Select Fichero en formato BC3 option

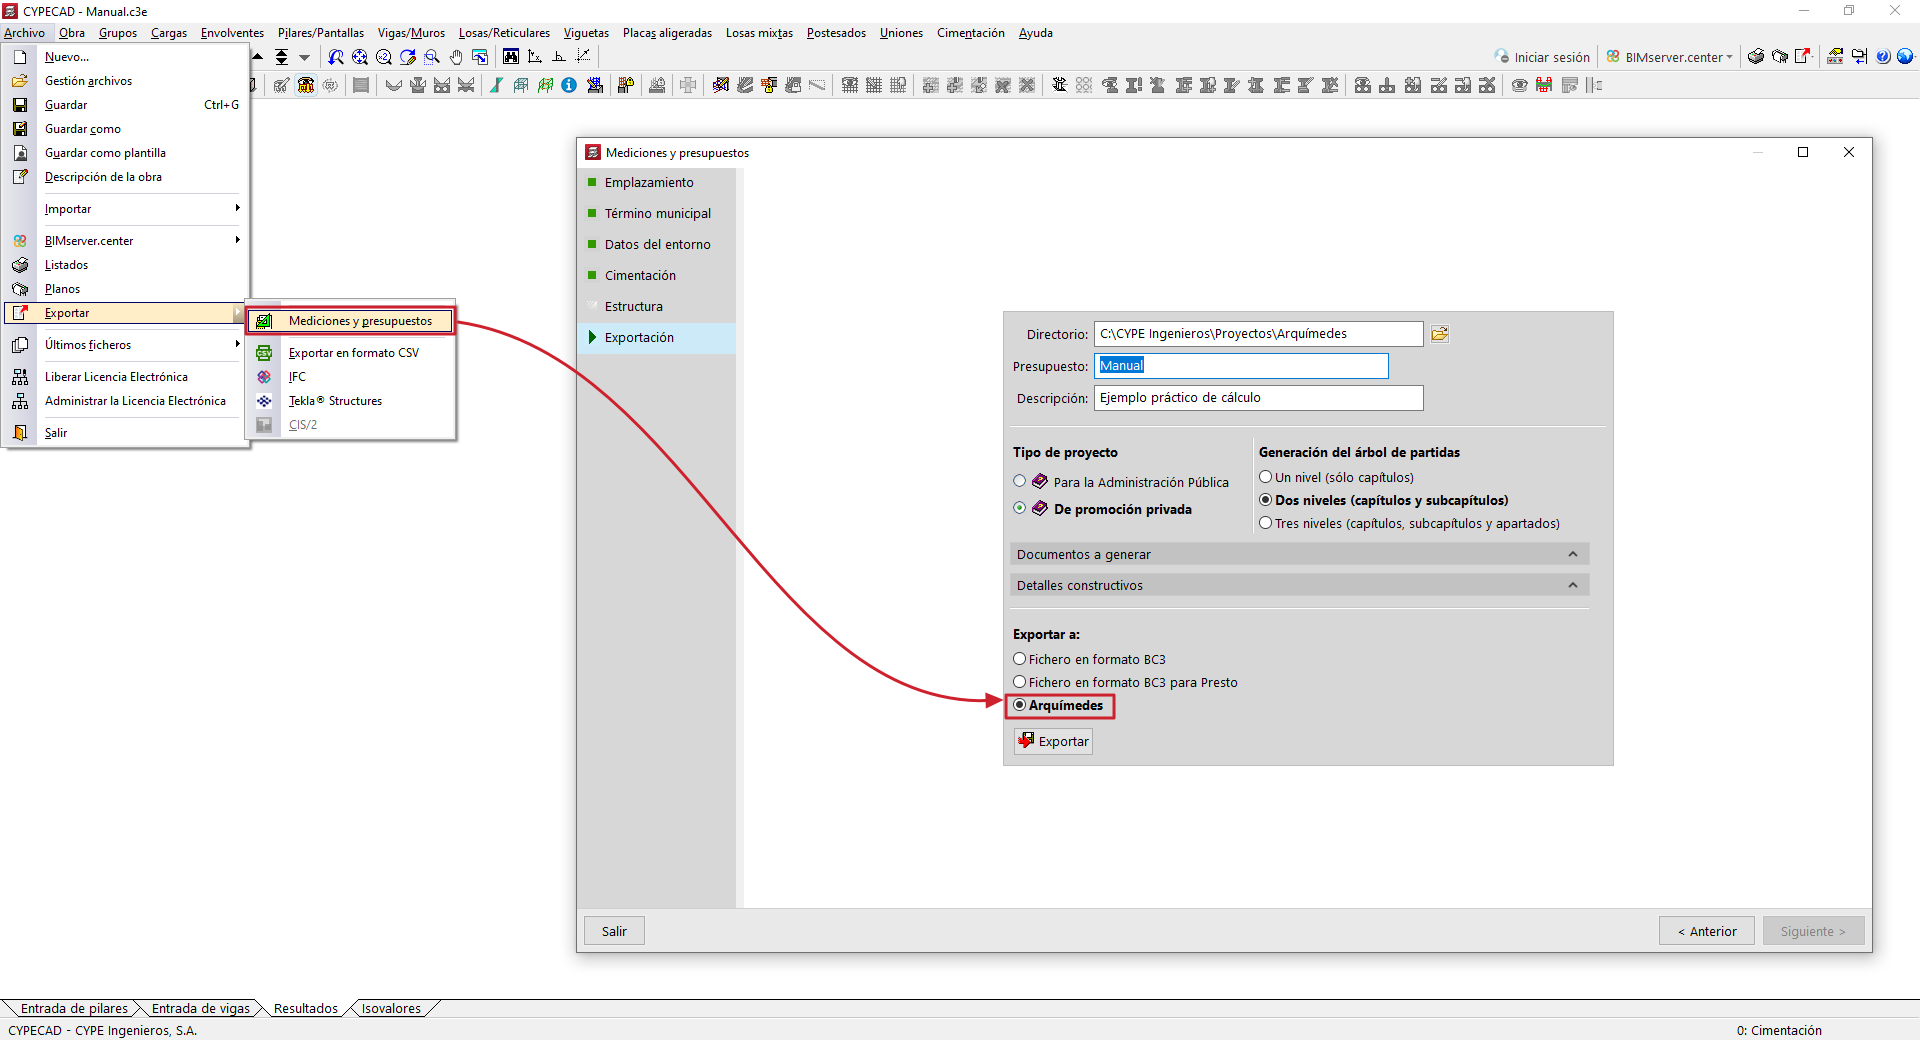[1020, 659]
